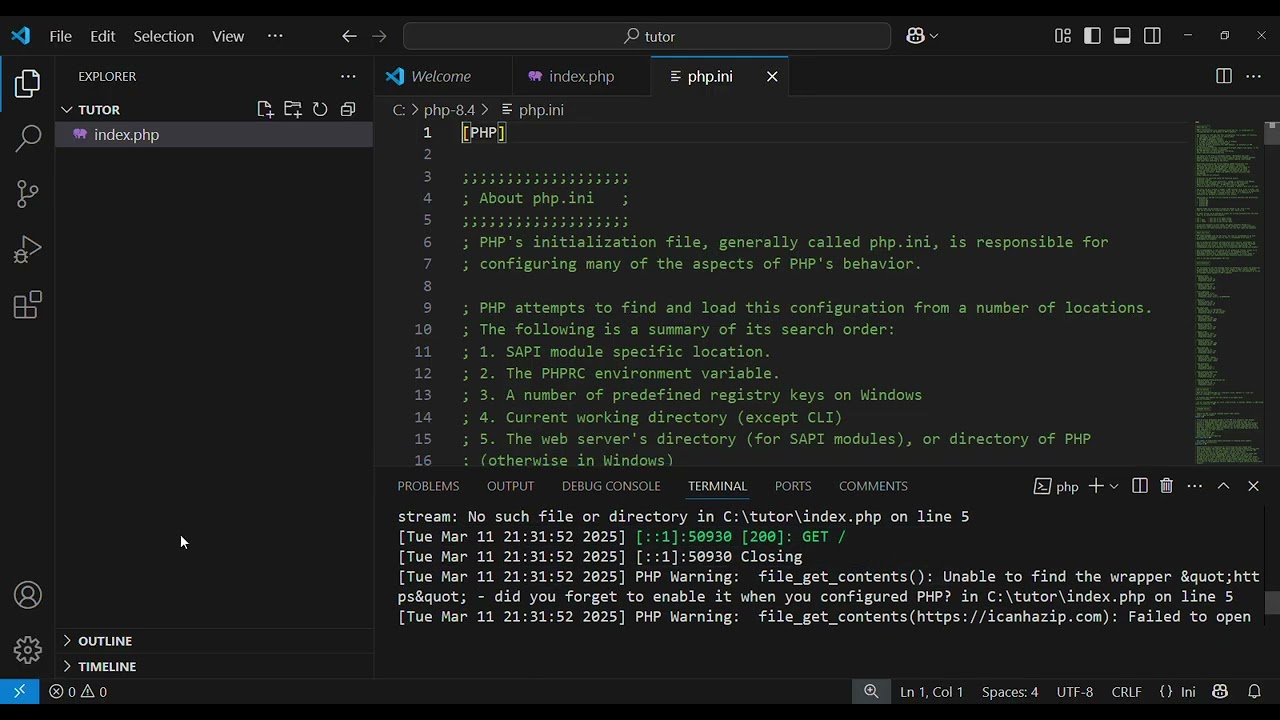Image resolution: width=1280 pixels, height=720 pixels.
Task: Open remote window indicator in status bar
Action: (x=19, y=691)
